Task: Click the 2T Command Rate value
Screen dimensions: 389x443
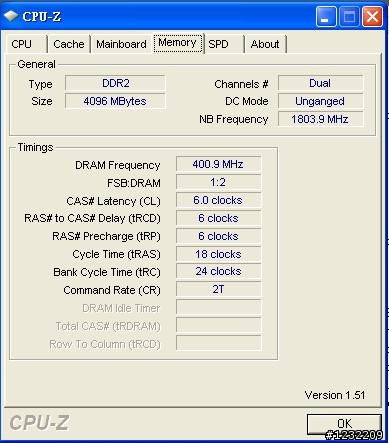Action: (218, 289)
